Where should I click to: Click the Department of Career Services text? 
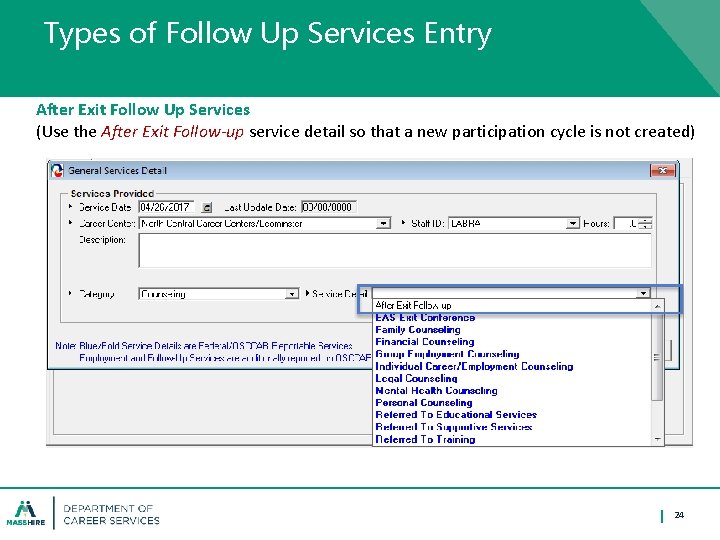pos(112,515)
